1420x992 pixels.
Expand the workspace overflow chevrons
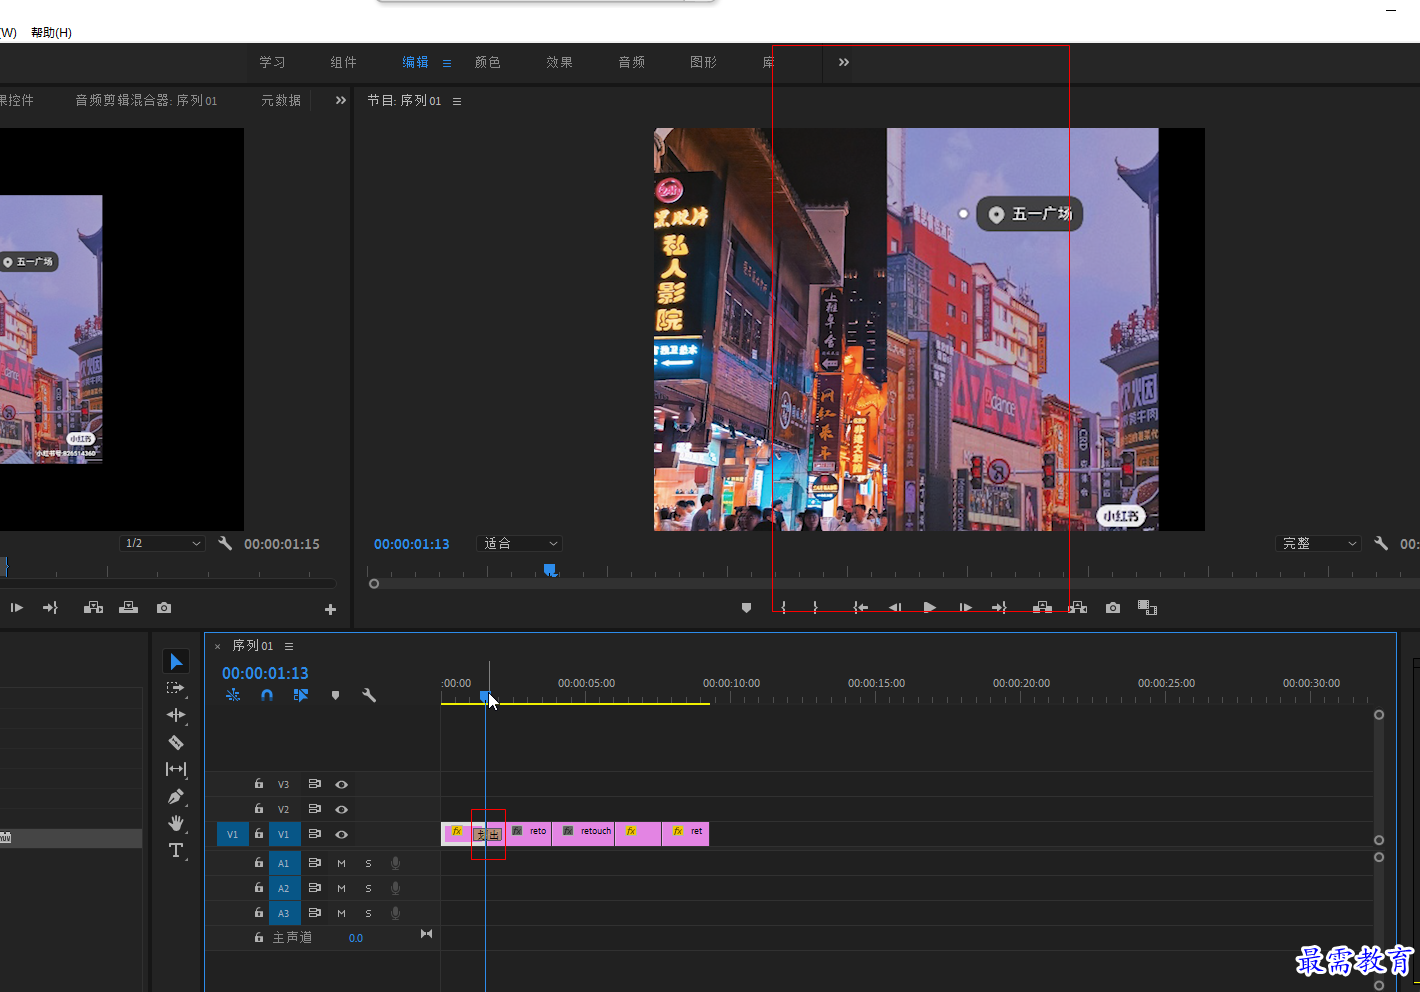[x=844, y=62]
